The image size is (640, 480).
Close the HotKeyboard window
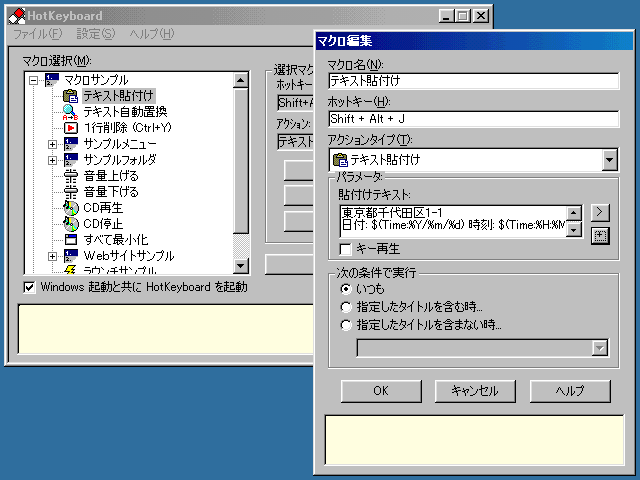pos(481,16)
